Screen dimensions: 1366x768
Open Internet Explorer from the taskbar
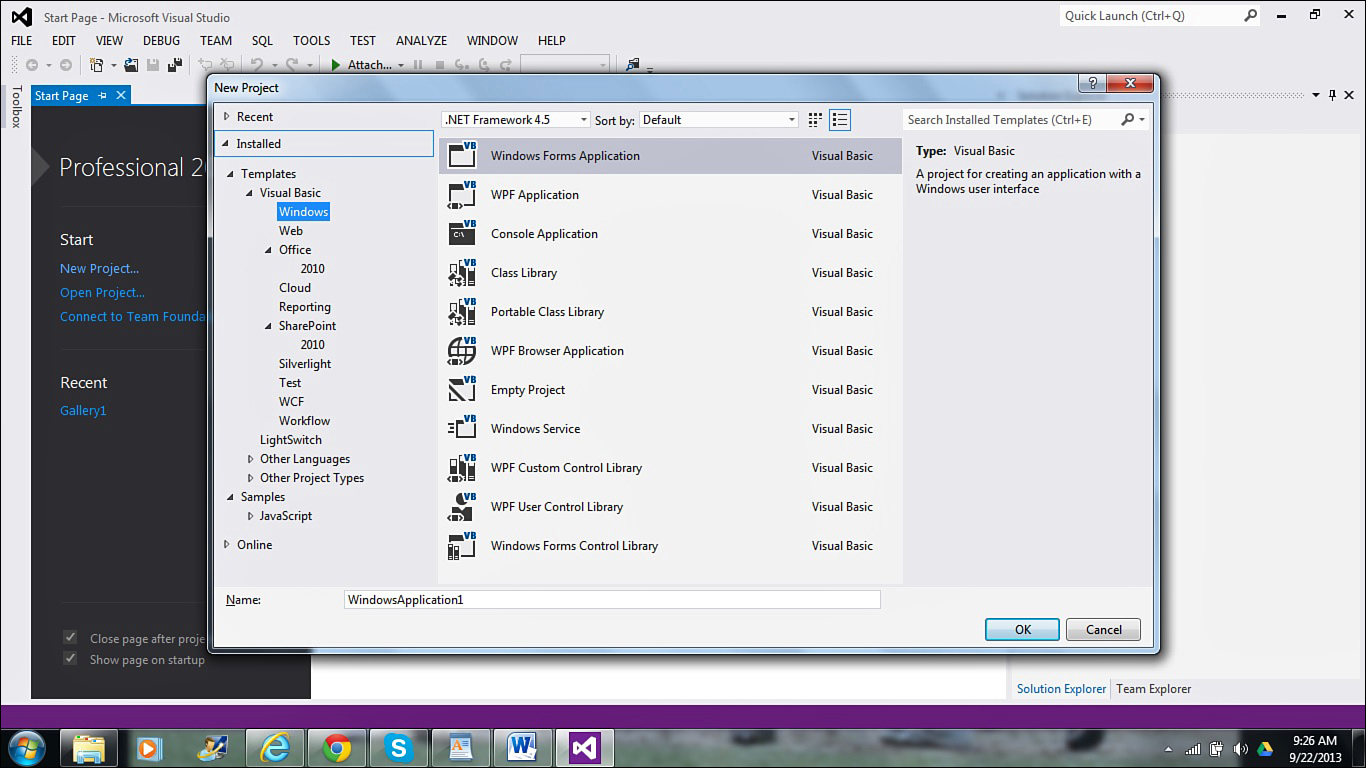[x=275, y=748]
